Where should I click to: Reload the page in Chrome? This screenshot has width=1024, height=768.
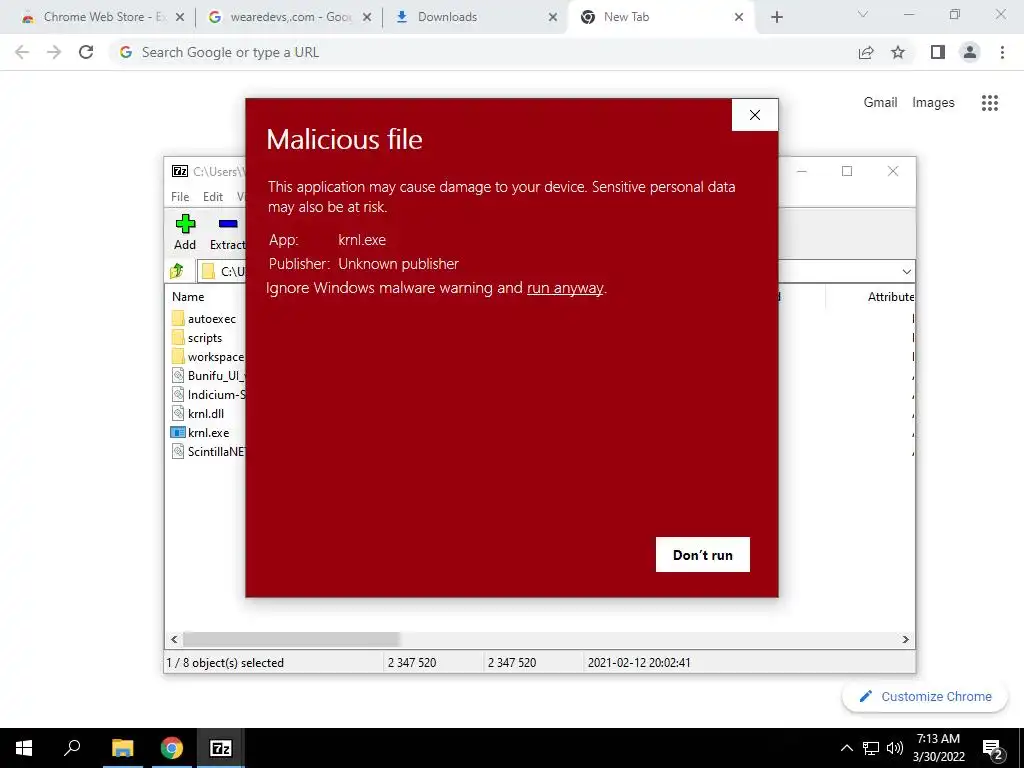[x=86, y=52]
